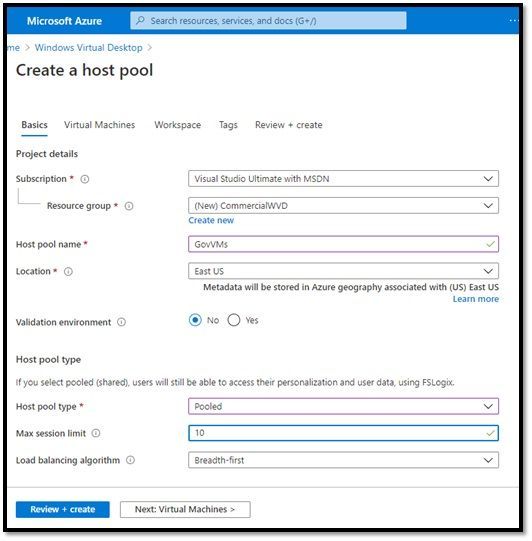The image size is (532, 541).
Task: Show info tooltip for Location
Action: 68,272
